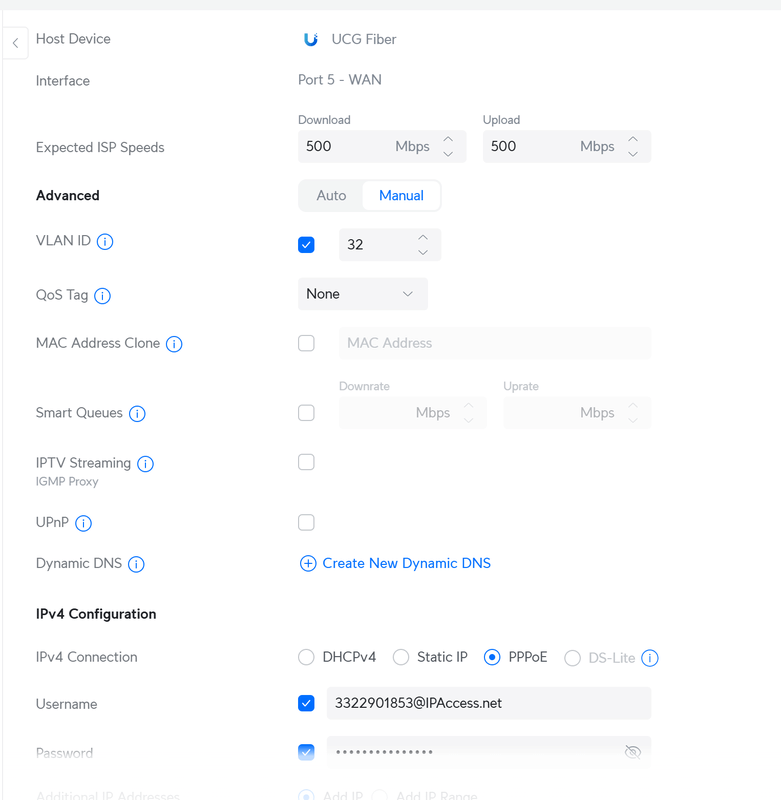Image resolution: width=781 pixels, height=800 pixels.
Task: Click the Upload speed 500 field
Action: coord(567,146)
